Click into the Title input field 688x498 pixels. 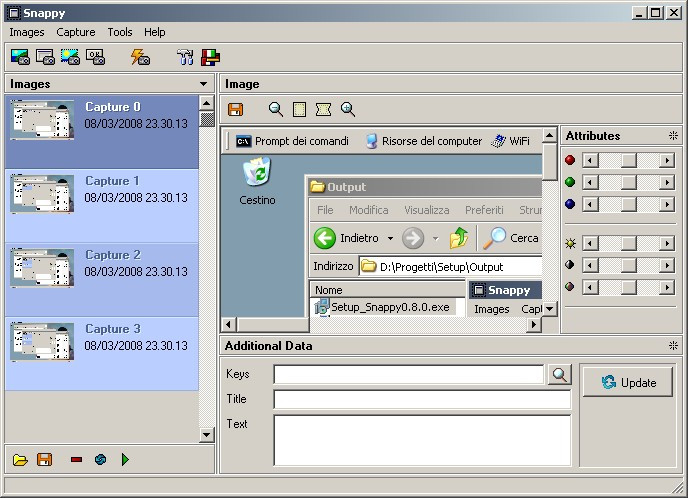click(422, 400)
